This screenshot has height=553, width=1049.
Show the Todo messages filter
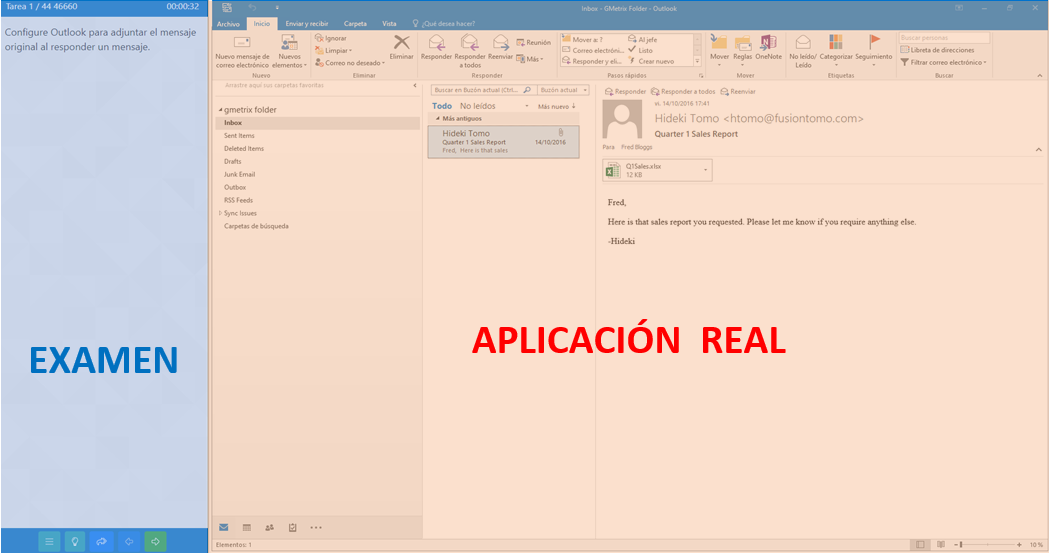click(442, 106)
